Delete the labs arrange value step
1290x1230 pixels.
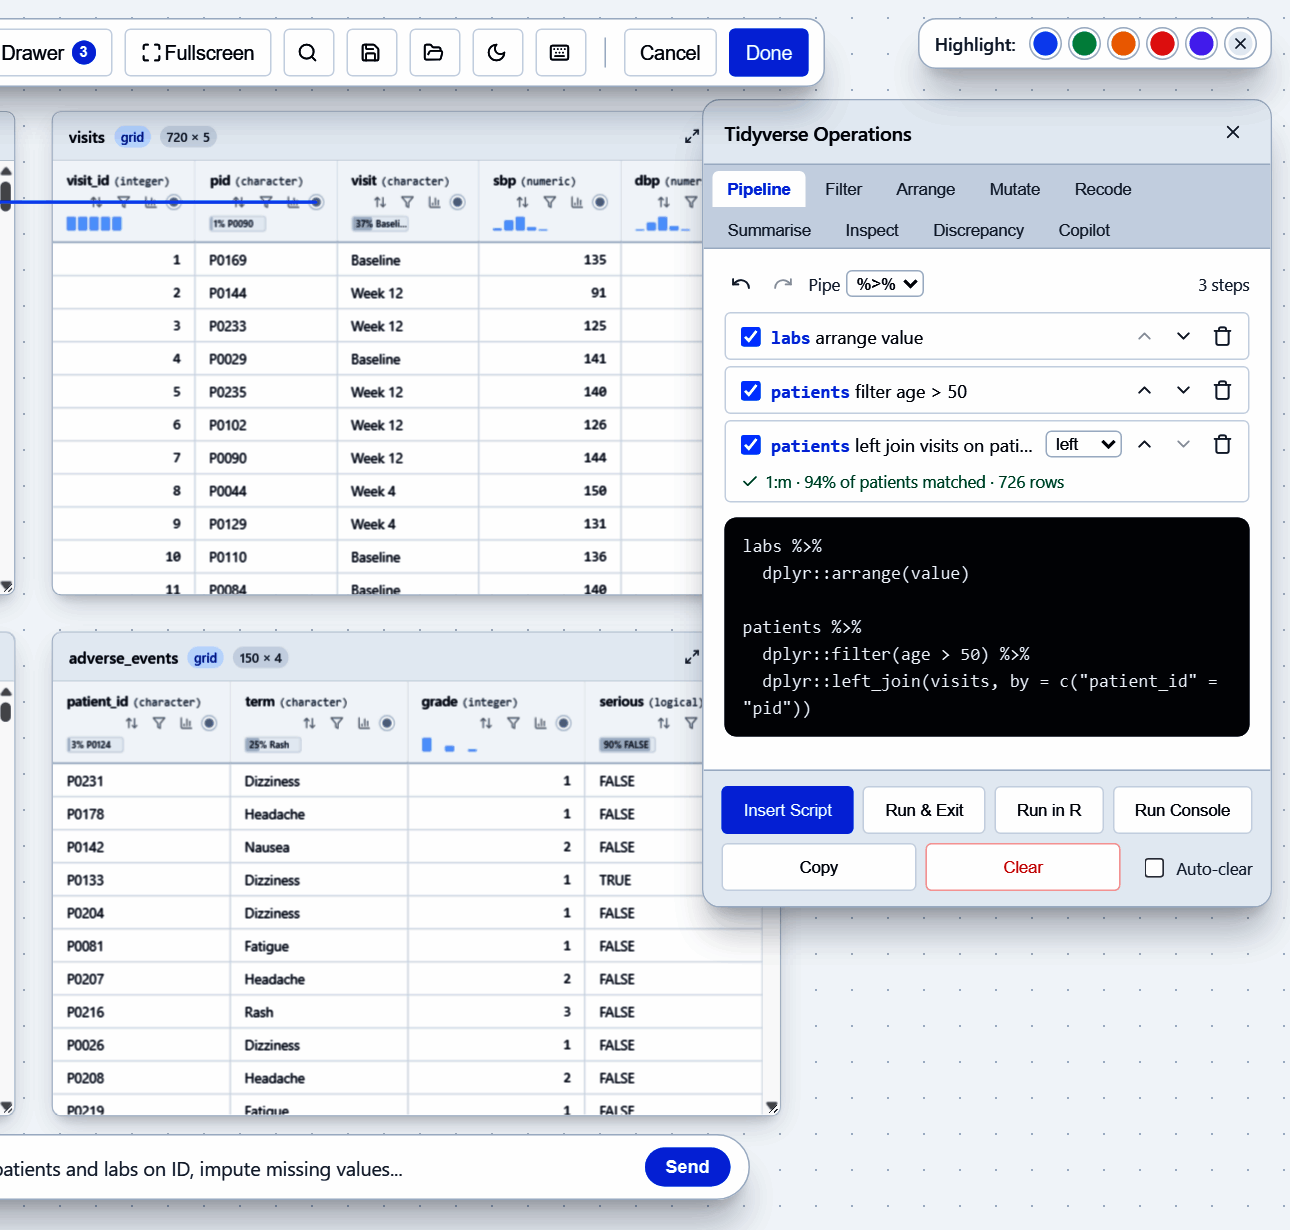pyautogui.click(x=1222, y=337)
